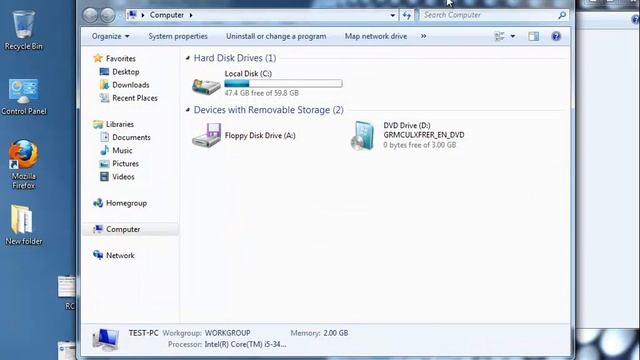Show more toolbar commands with chevron
Screen dimensions: 640x360
(424, 36)
